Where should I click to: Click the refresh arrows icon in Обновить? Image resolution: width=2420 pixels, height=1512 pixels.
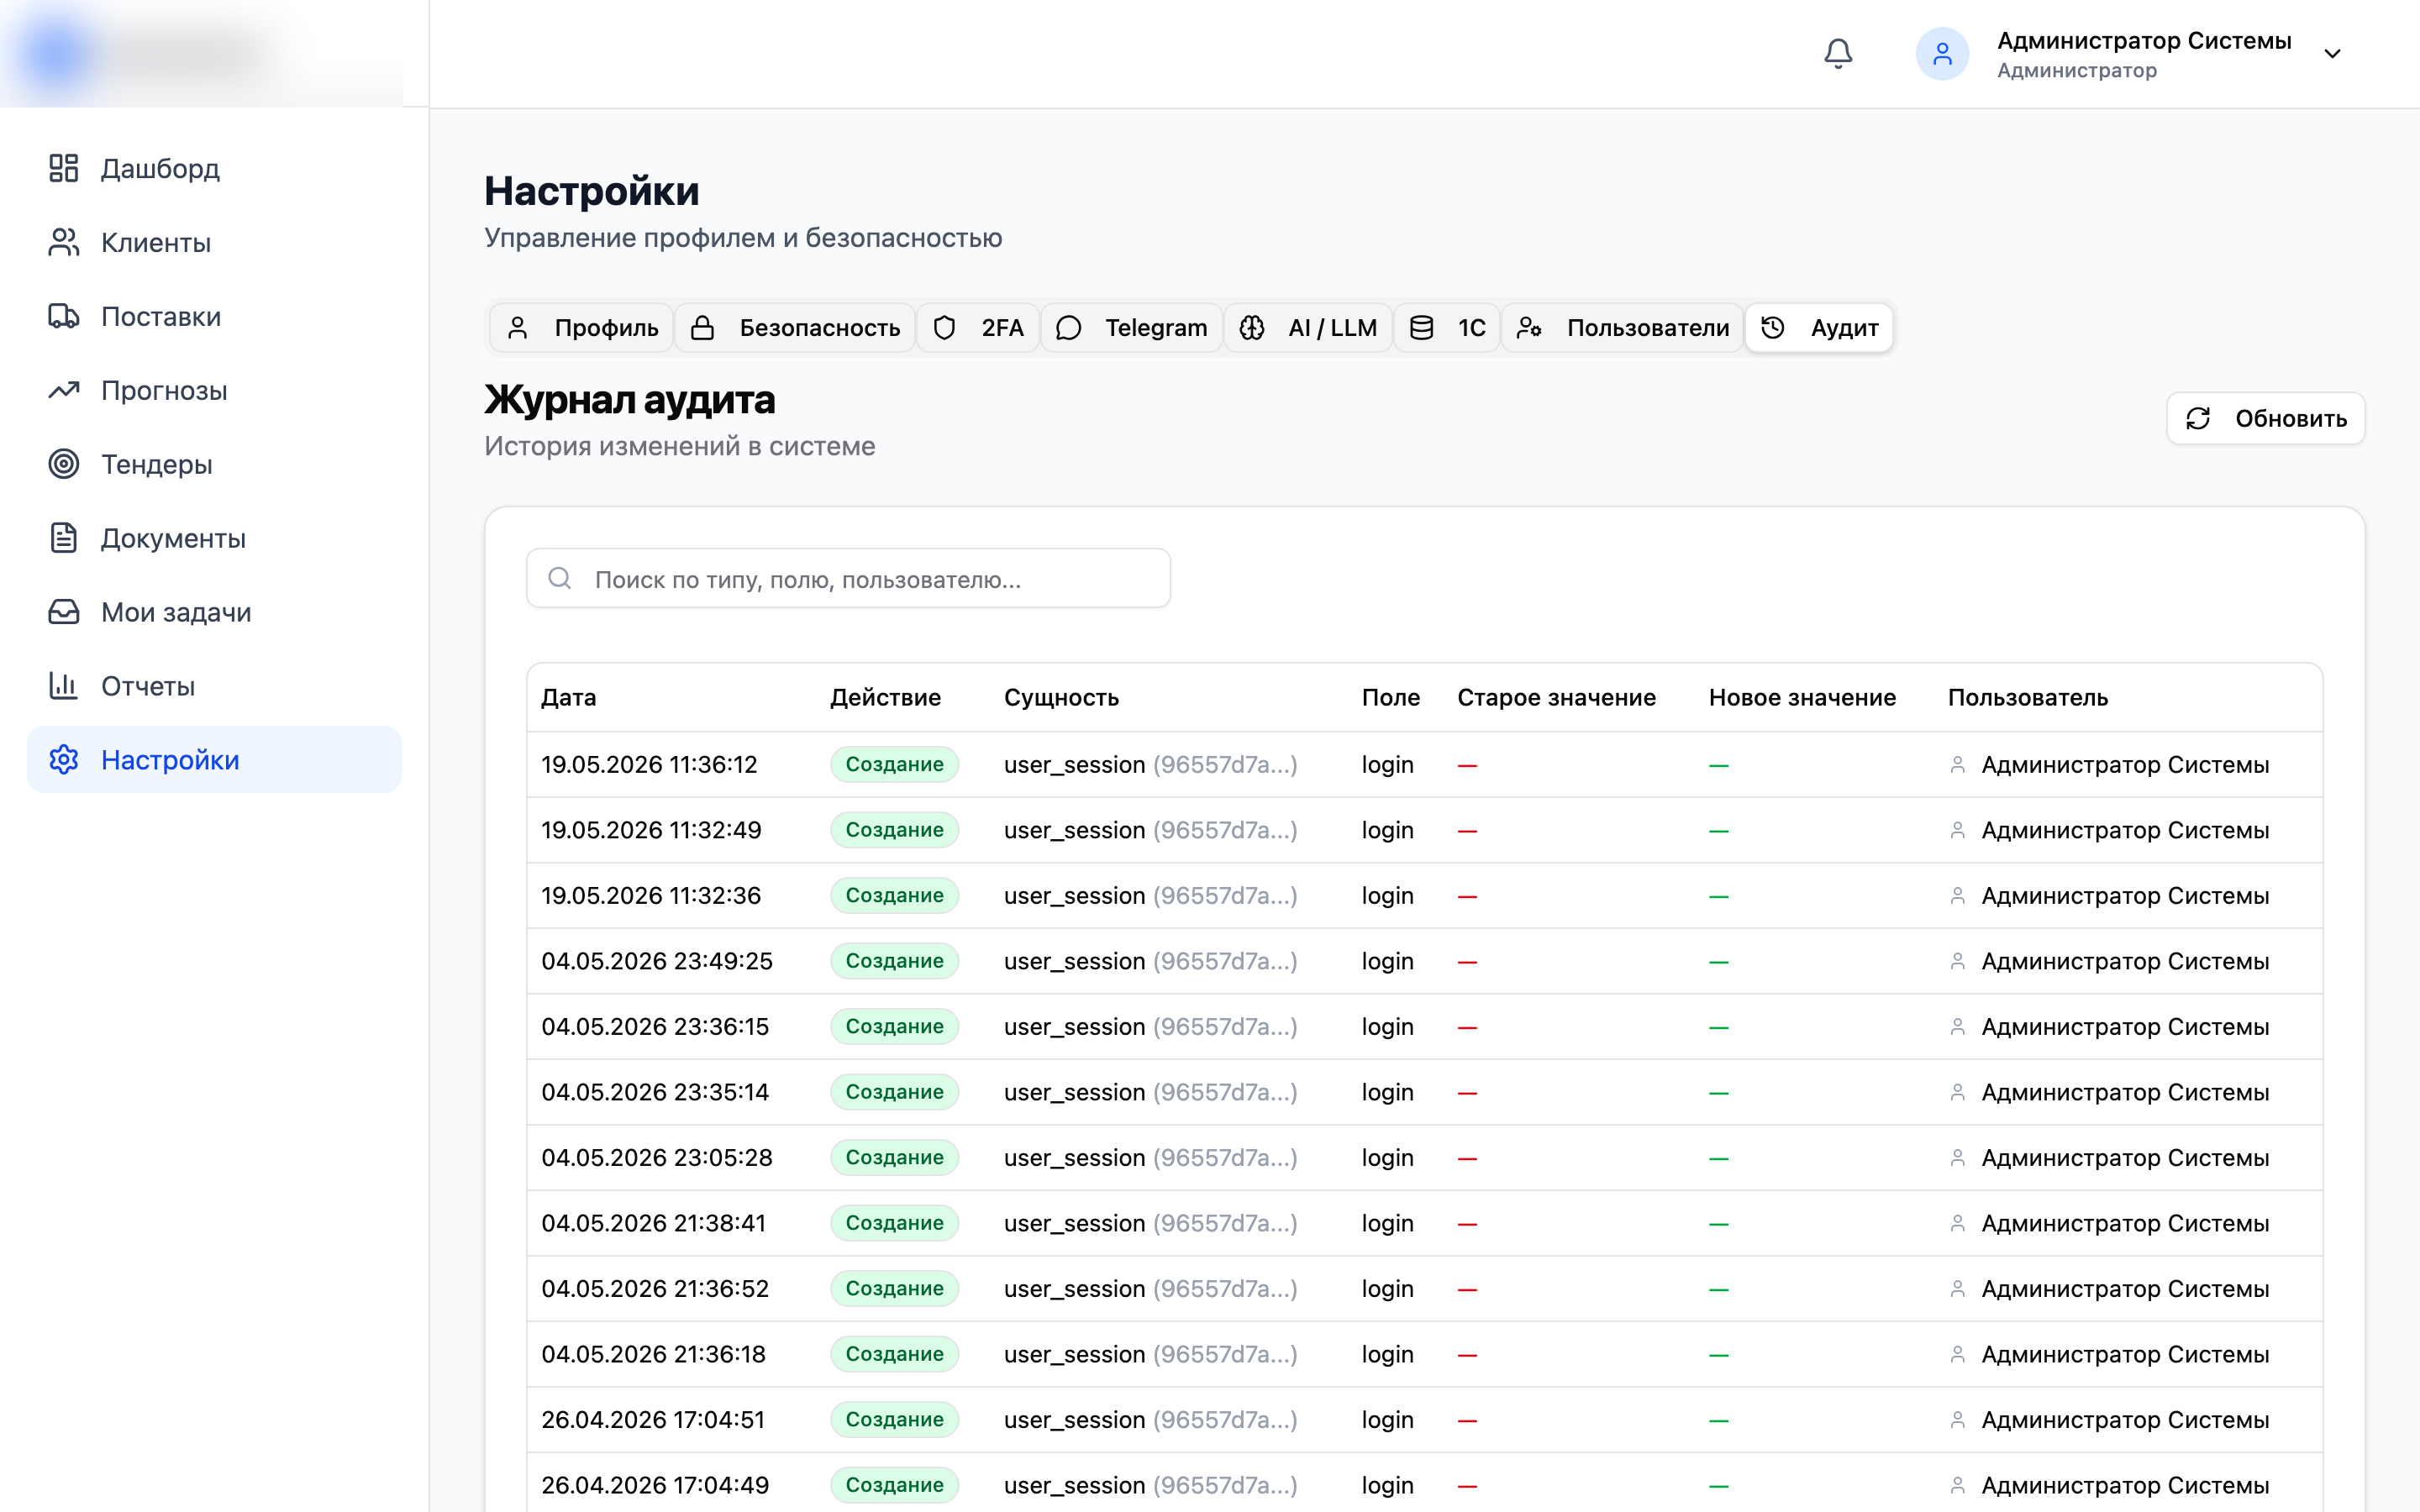pyautogui.click(x=2198, y=418)
